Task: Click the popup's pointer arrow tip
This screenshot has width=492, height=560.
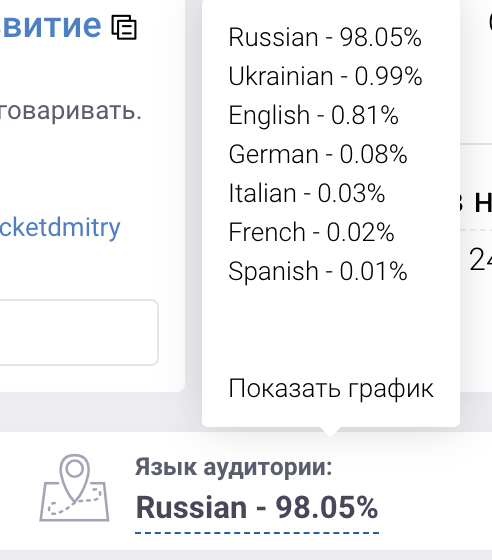Action: (x=331, y=432)
